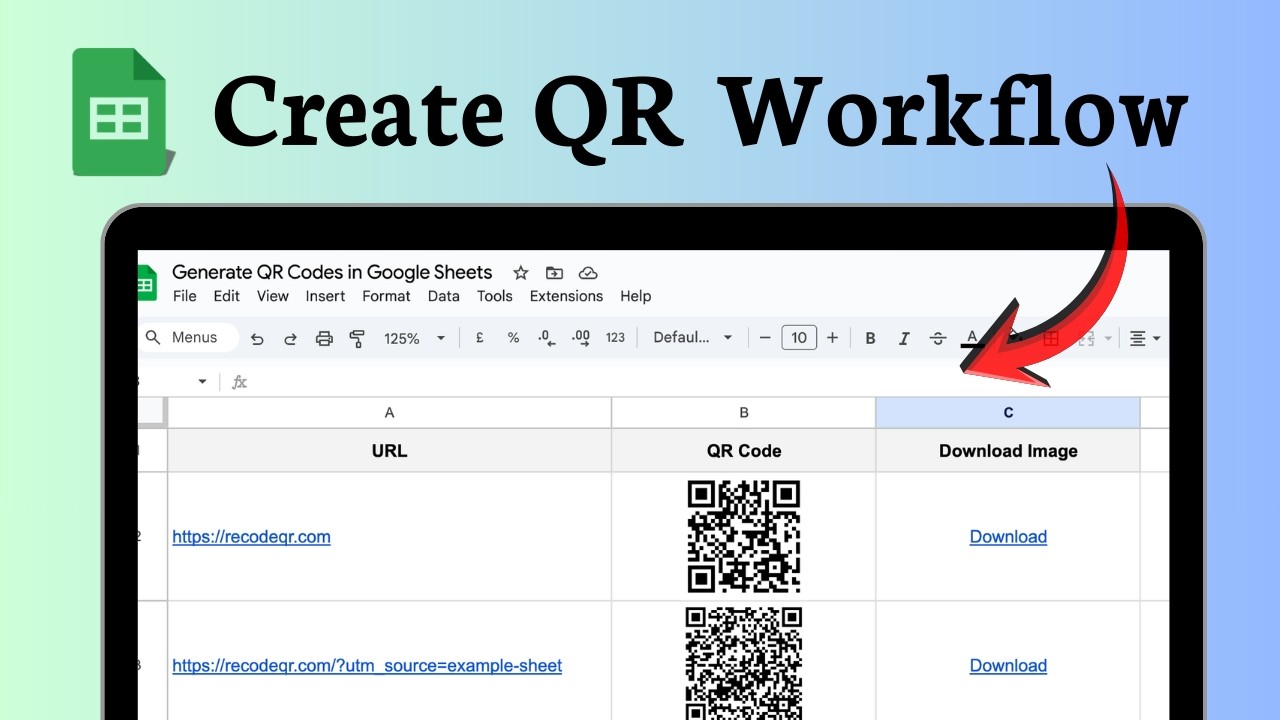Increase font size with the plus button

[832, 338]
